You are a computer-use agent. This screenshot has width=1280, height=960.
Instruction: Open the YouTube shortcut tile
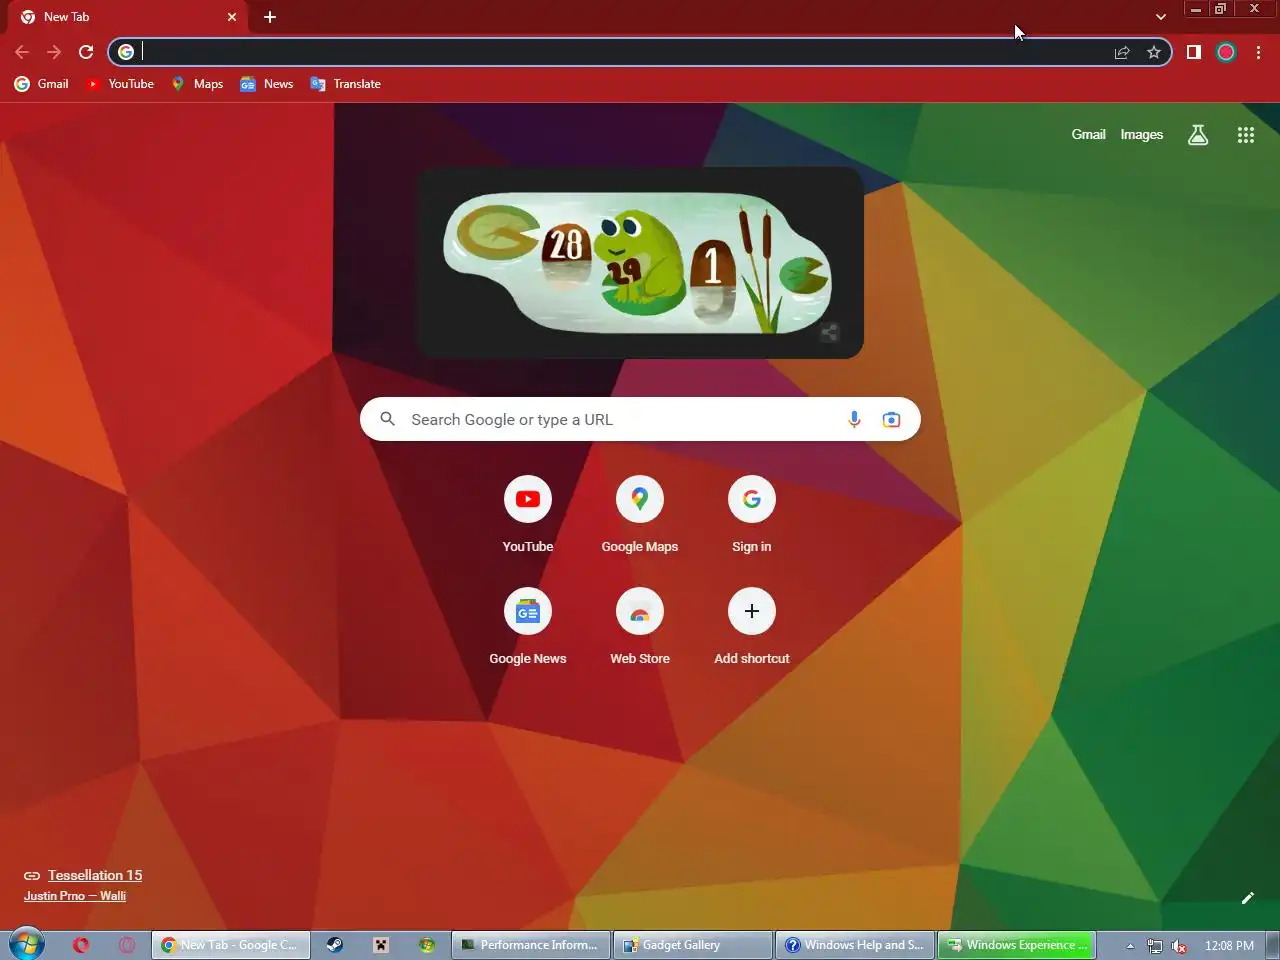click(x=528, y=515)
